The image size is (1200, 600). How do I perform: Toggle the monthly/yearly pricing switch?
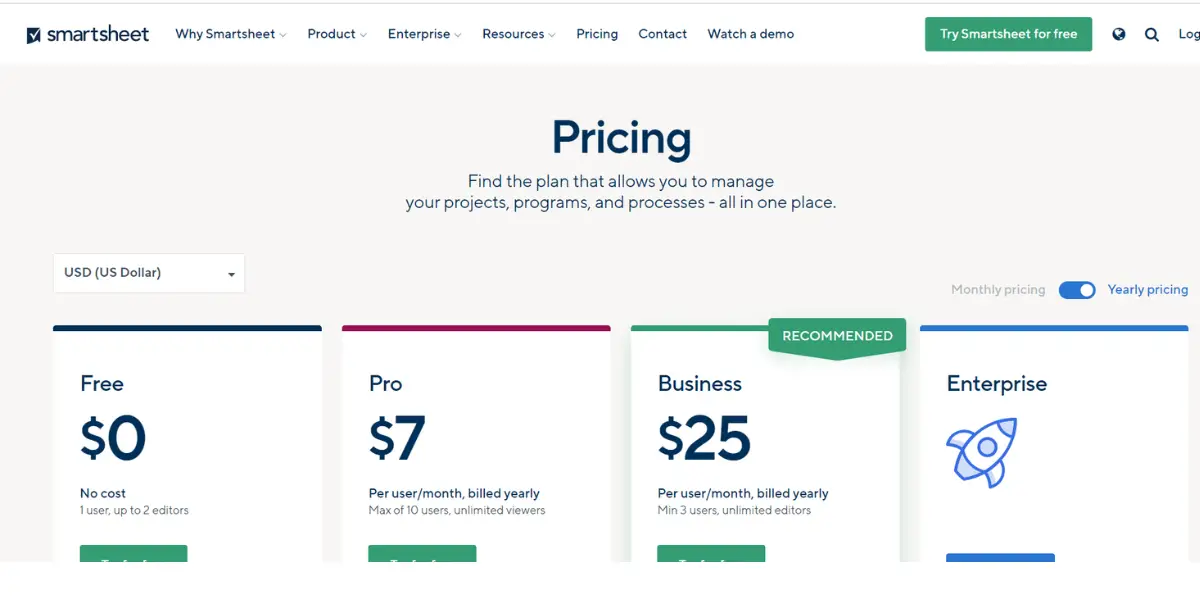(1077, 290)
